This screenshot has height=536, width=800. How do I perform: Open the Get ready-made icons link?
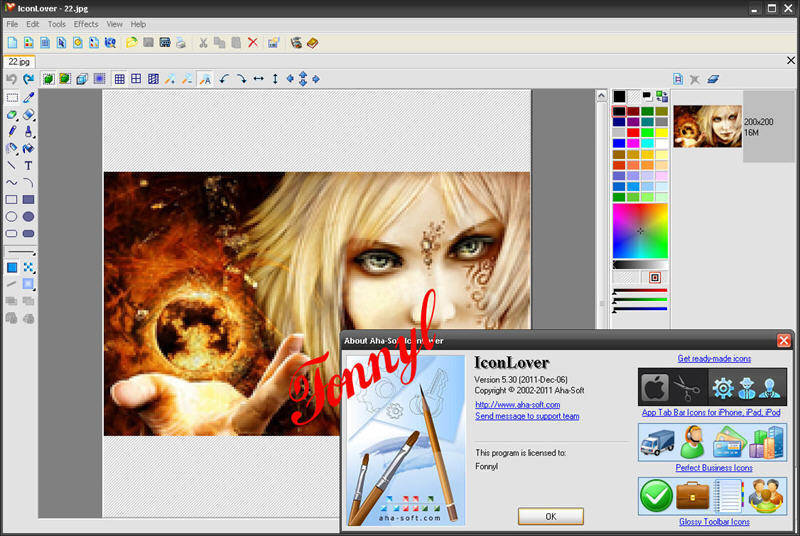(x=714, y=359)
